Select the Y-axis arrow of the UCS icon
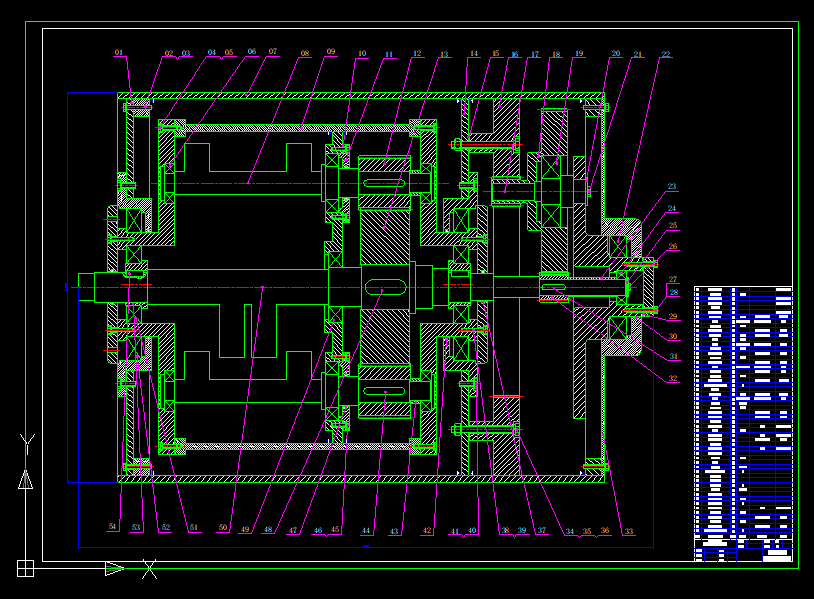 click(x=26, y=483)
